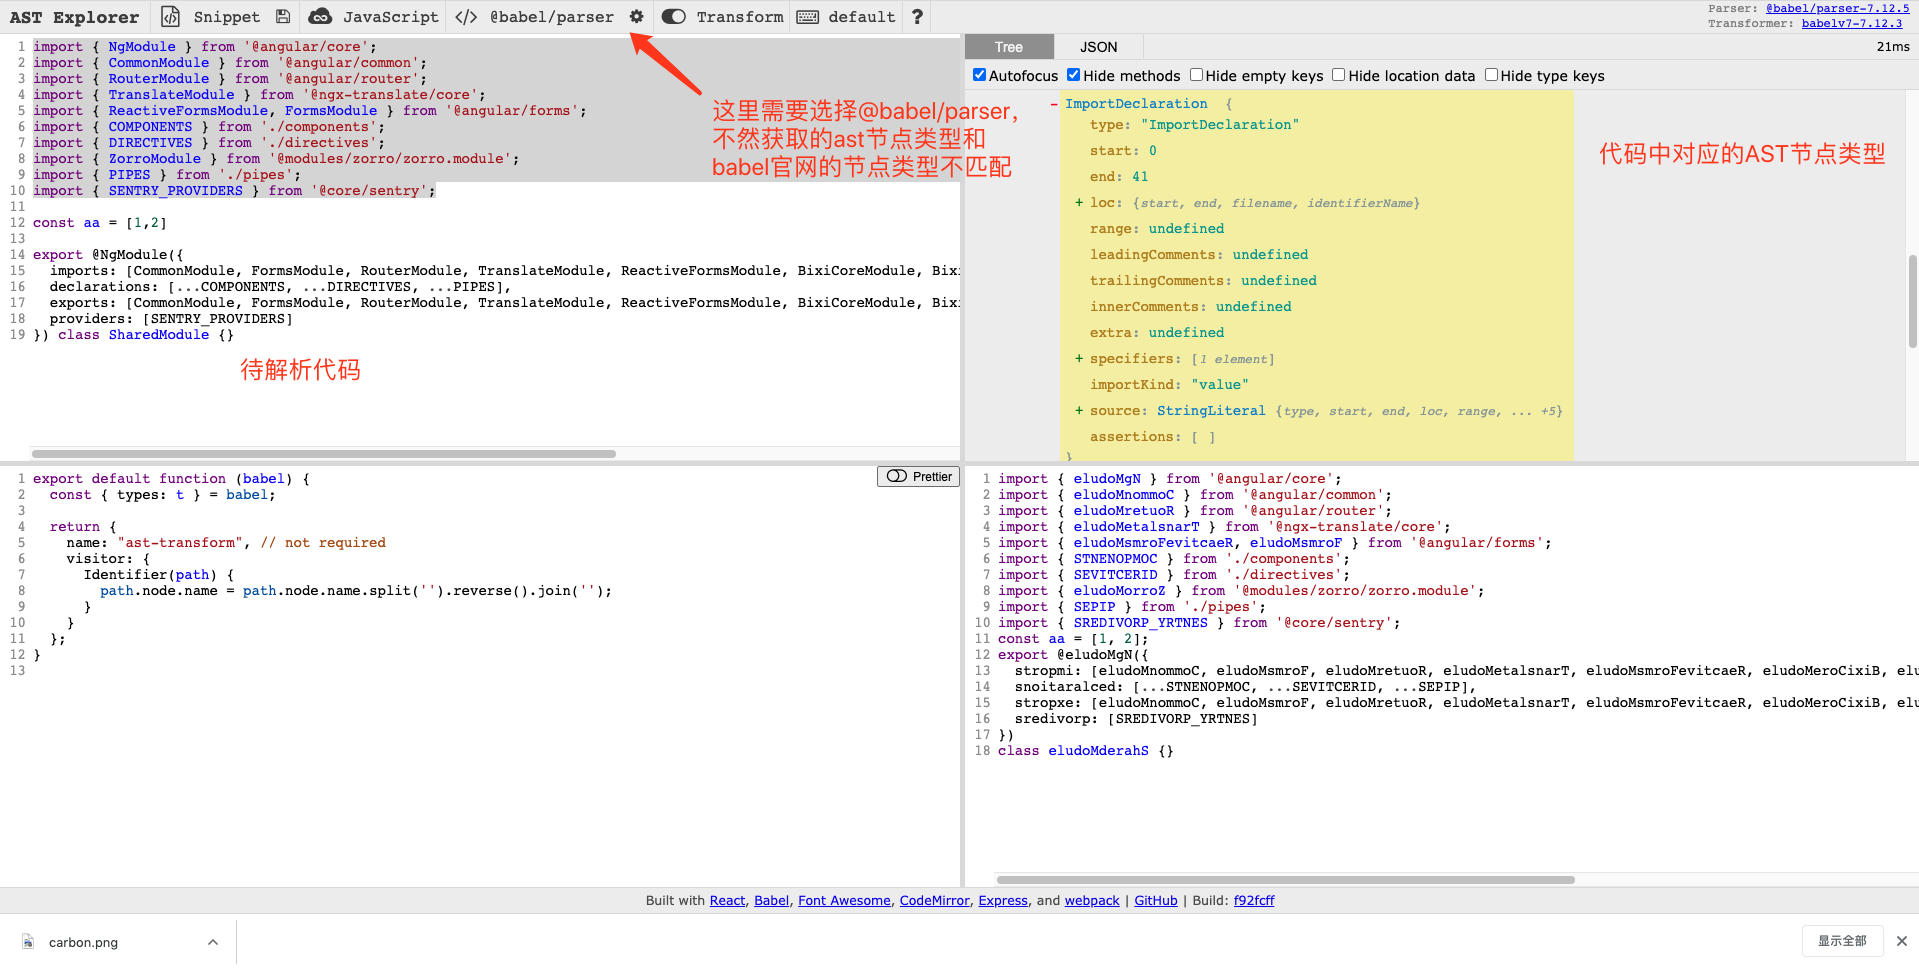Viewport: 1919px width, 969px height.
Task: Open the Babel link in footer
Action: tap(771, 901)
